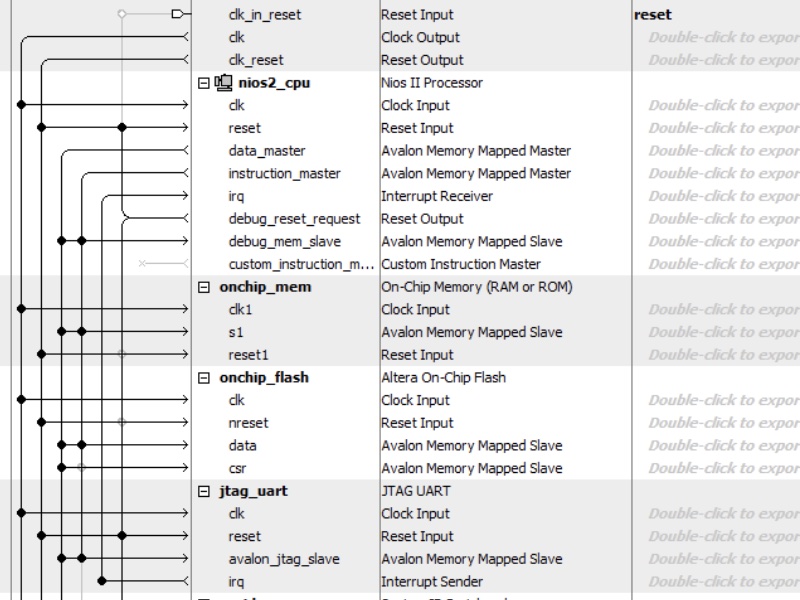The height and width of the screenshot is (600, 800).
Task: Collapse the jtag_uart component
Action: 204,491
